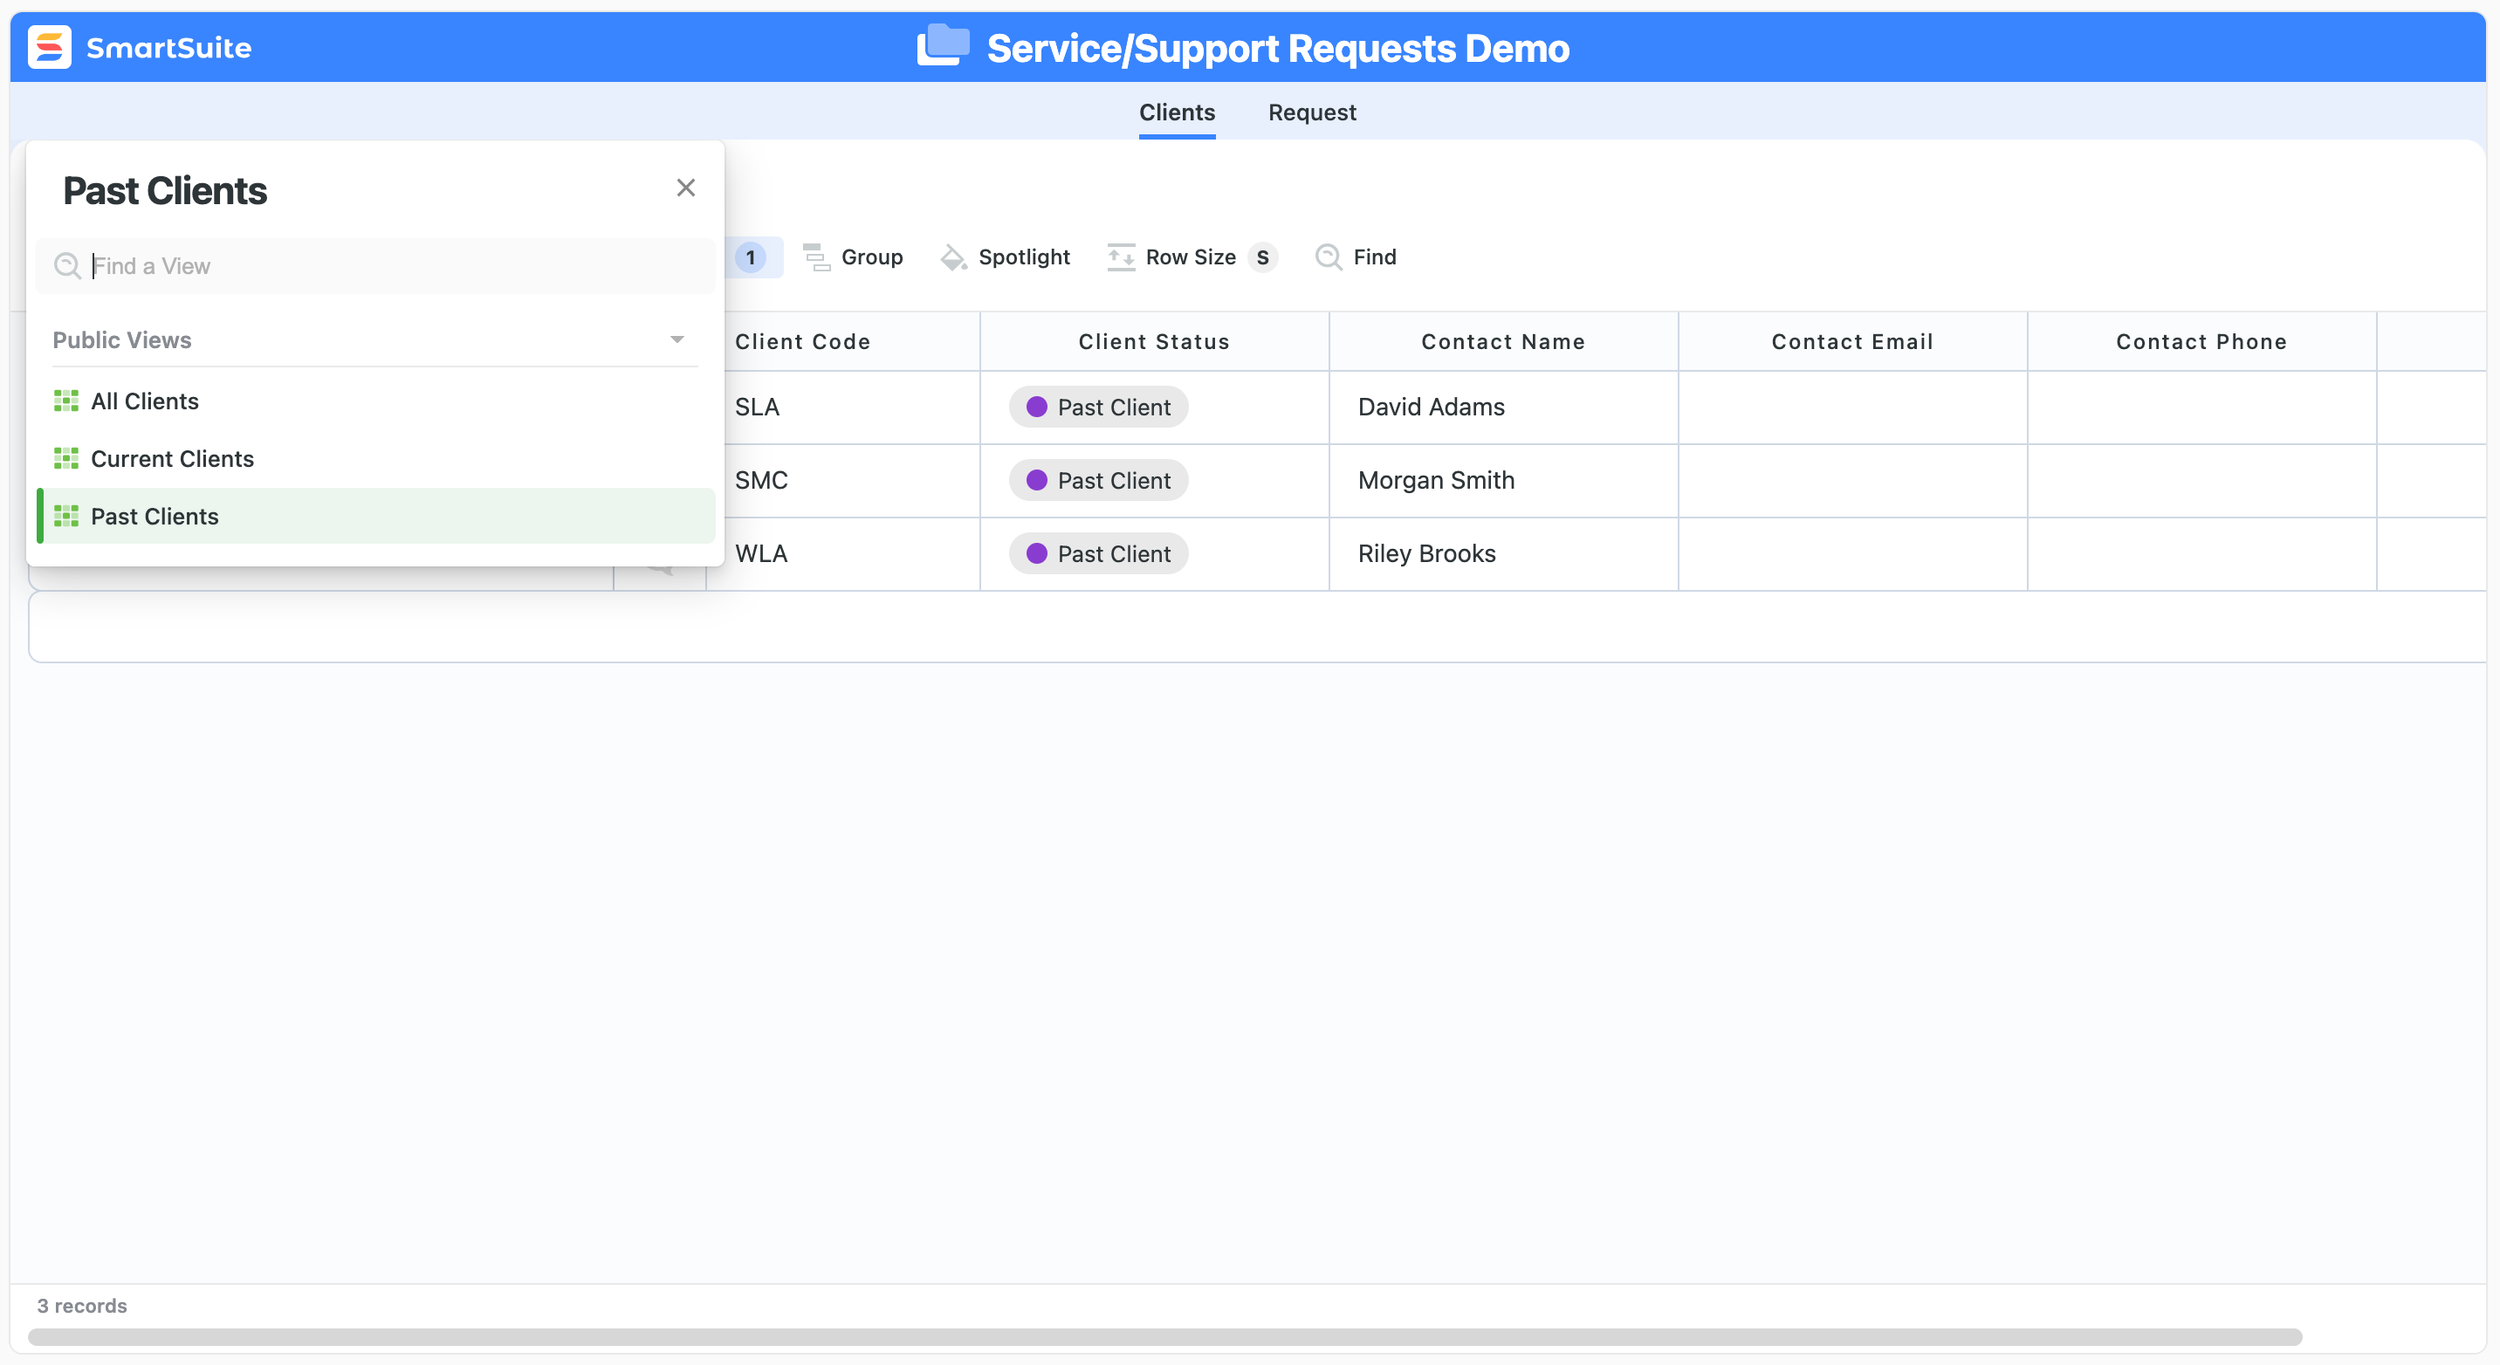Viewport: 2500px width, 1365px height.
Task: Click Past Client status in David Adams row
Action: pos(1098,407)
